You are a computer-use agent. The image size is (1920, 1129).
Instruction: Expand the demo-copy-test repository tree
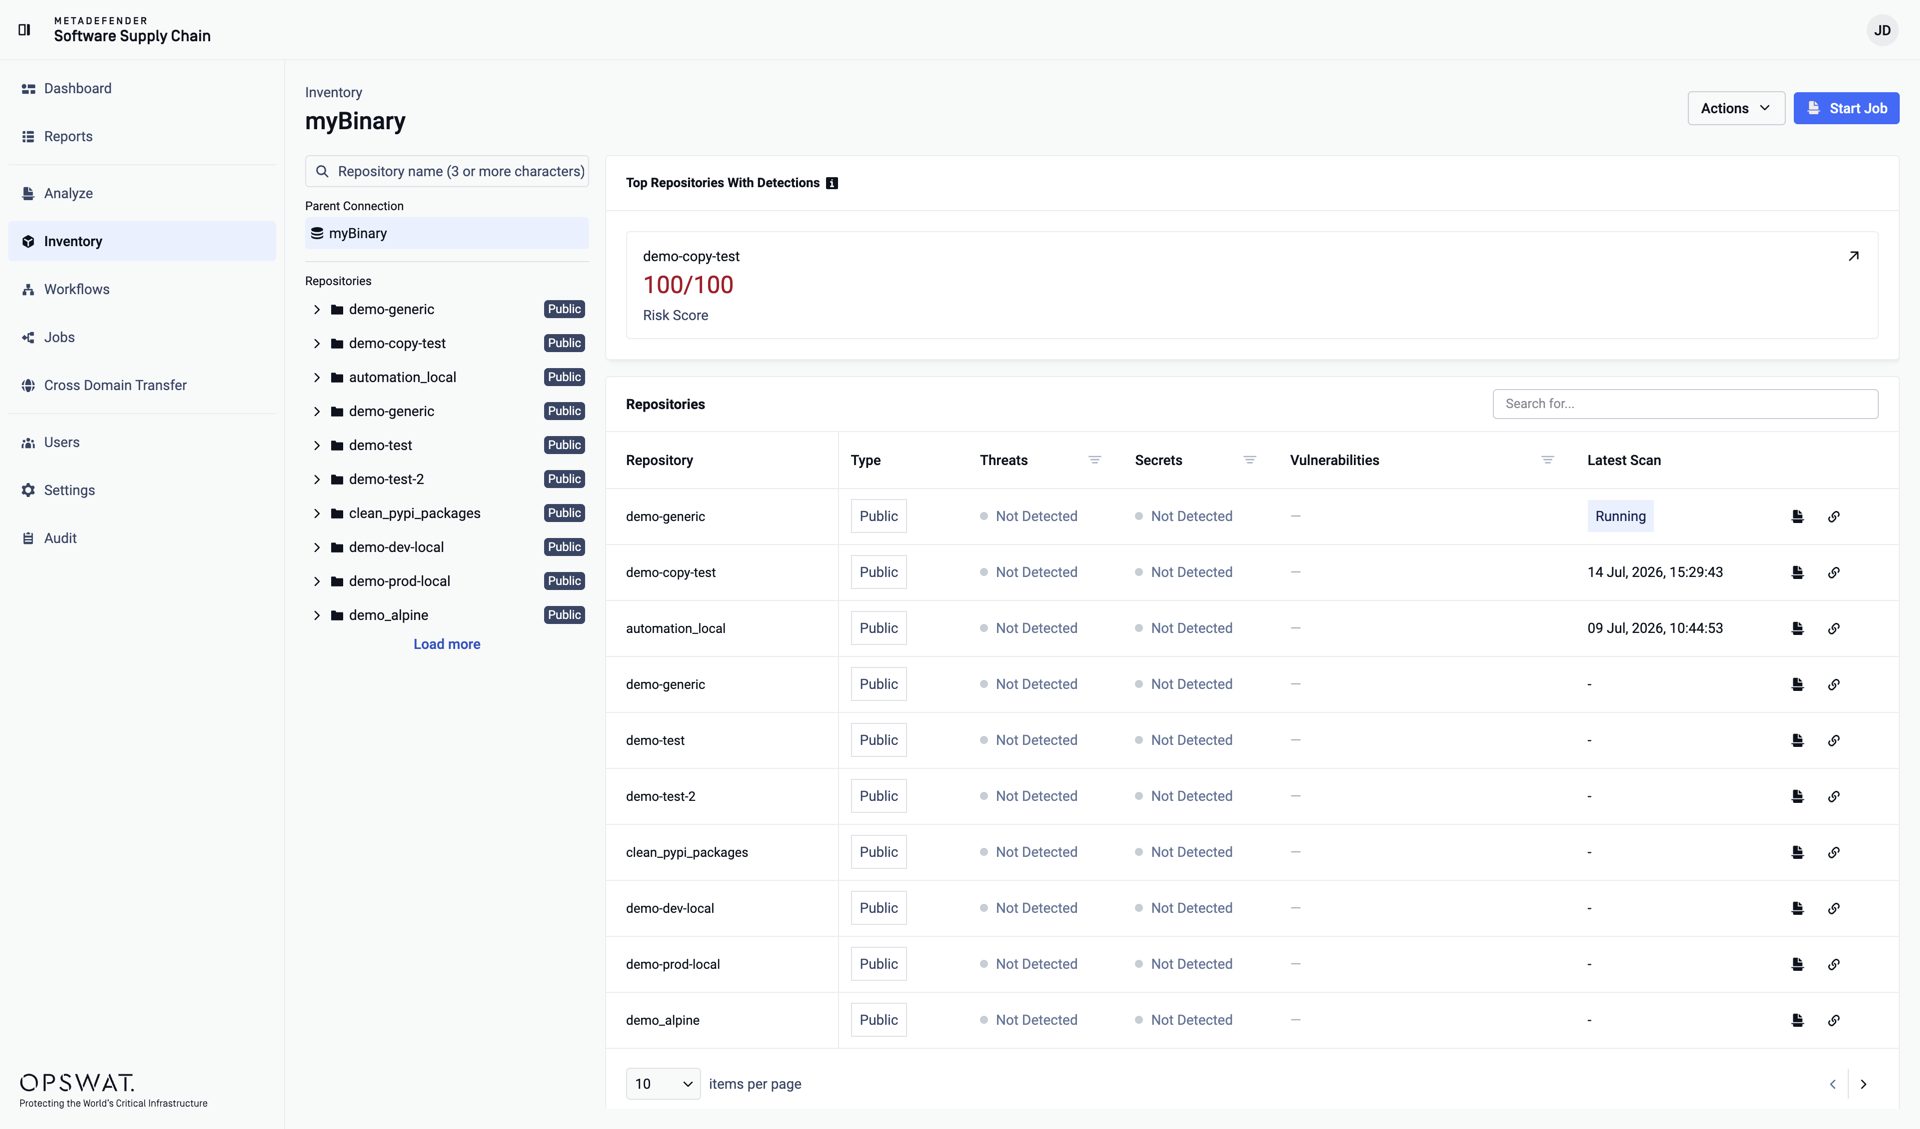[x=317, y=344]
